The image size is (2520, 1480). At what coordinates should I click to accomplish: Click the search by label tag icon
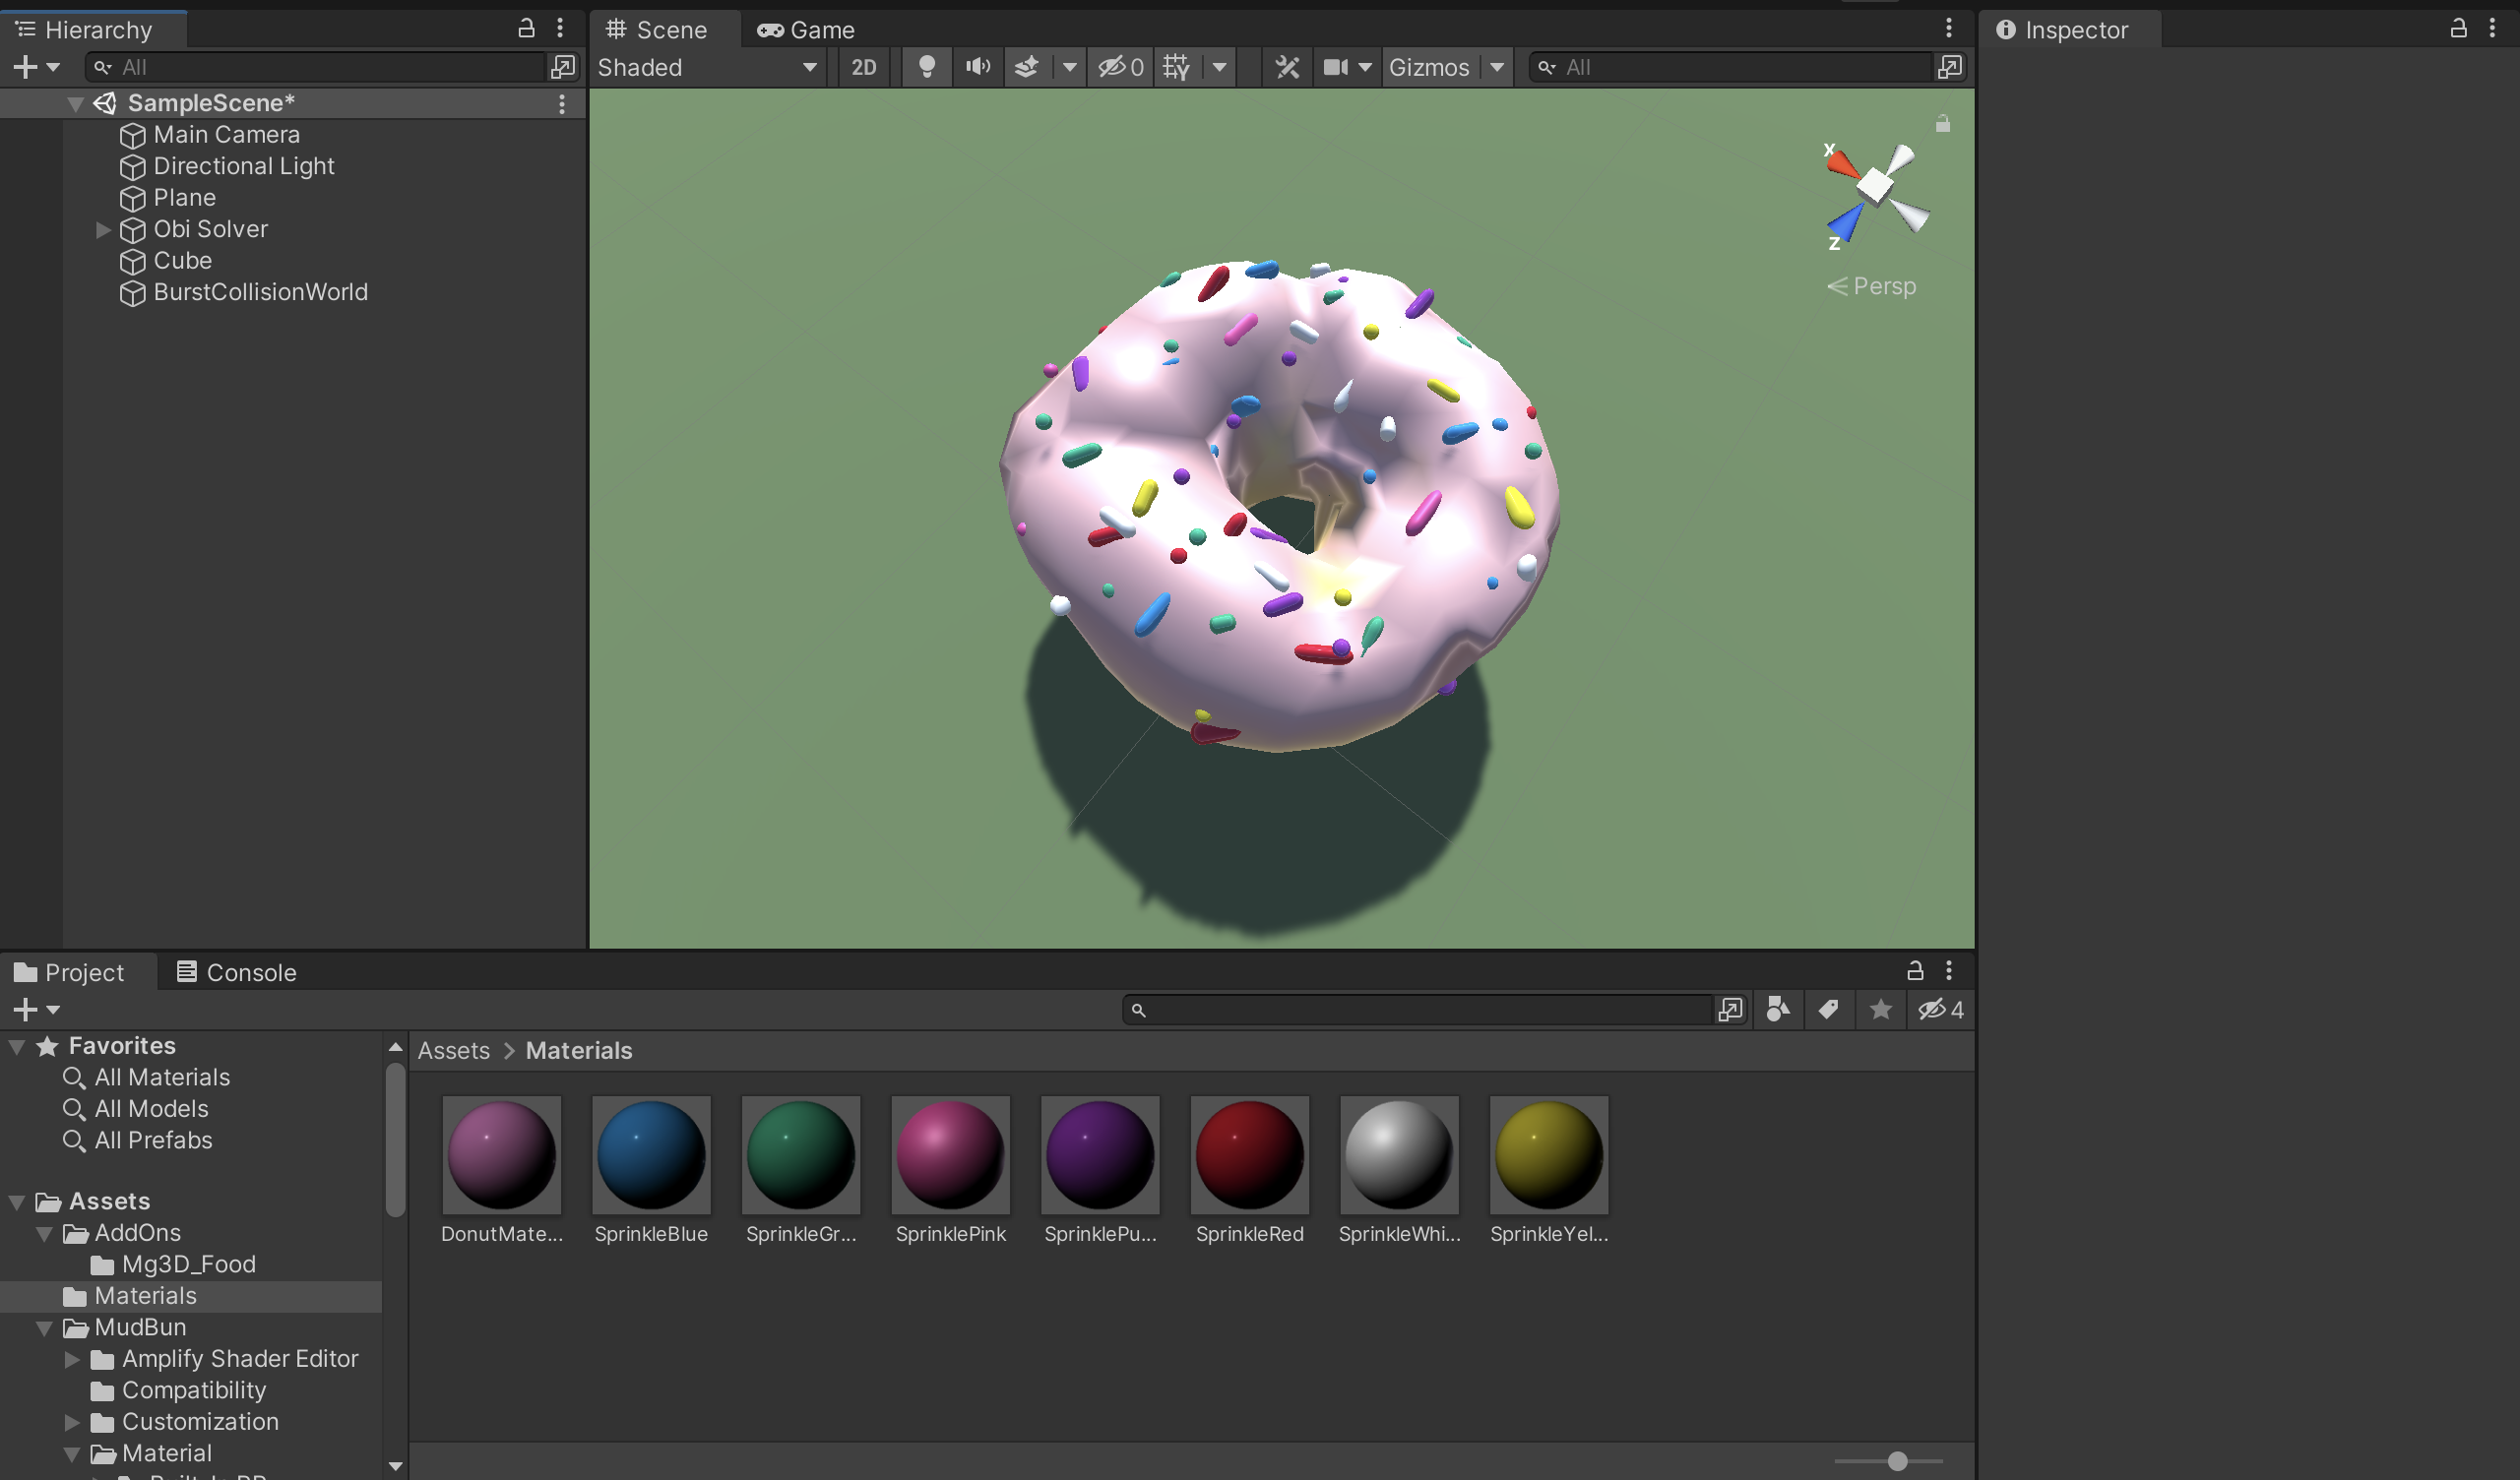[1829, 1009]
